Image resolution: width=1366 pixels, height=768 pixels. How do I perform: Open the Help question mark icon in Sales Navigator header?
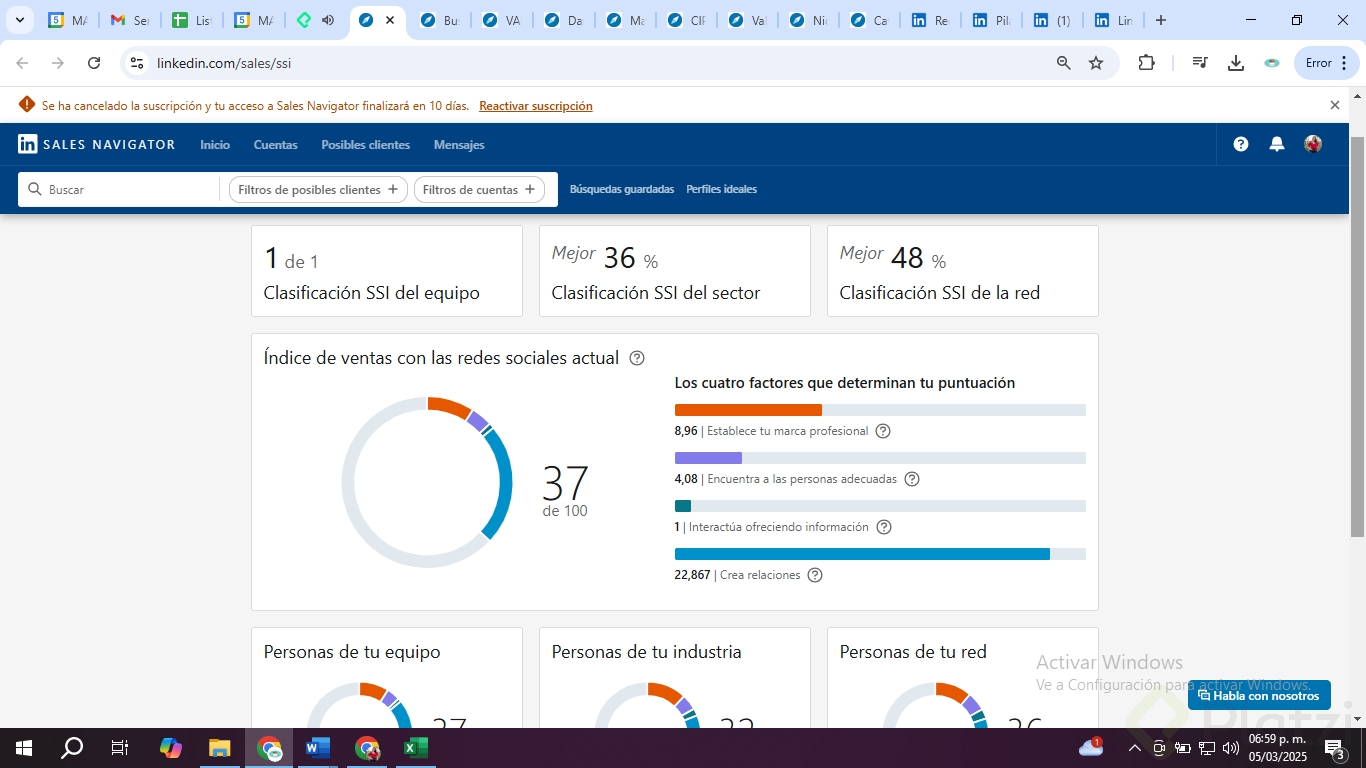coord(1241,144)
